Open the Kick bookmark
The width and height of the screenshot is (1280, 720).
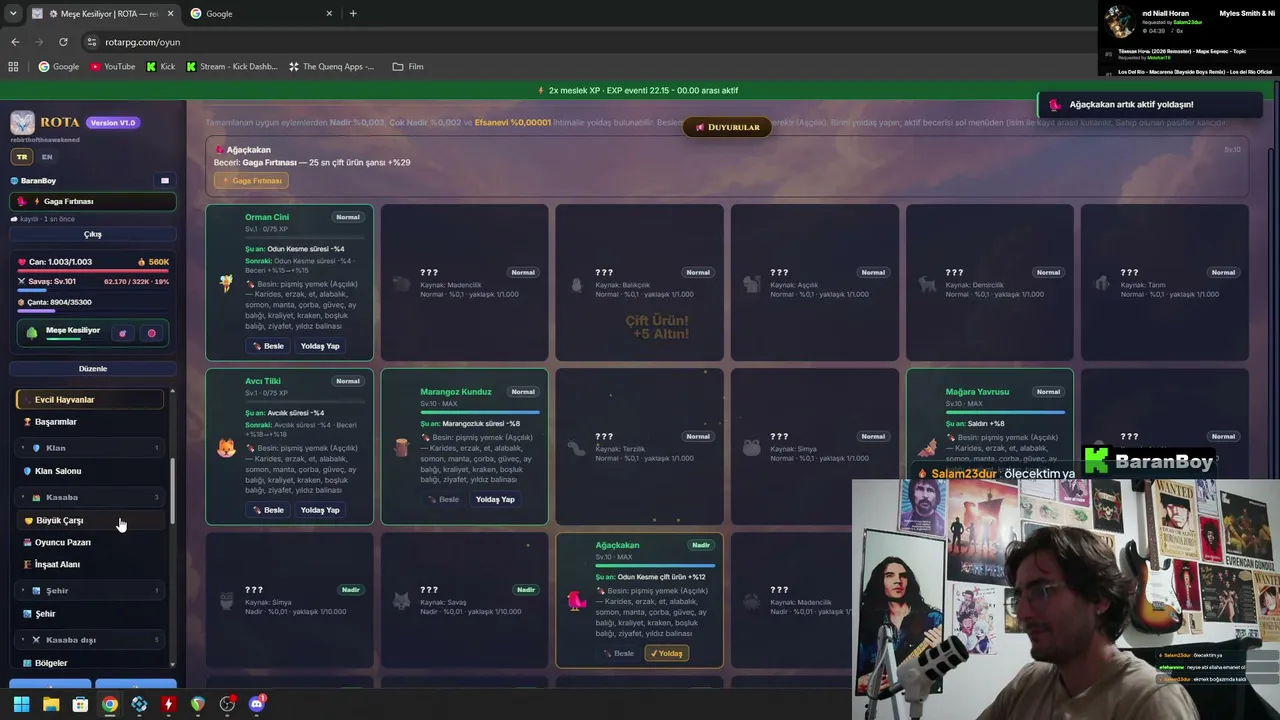(160, 67)
